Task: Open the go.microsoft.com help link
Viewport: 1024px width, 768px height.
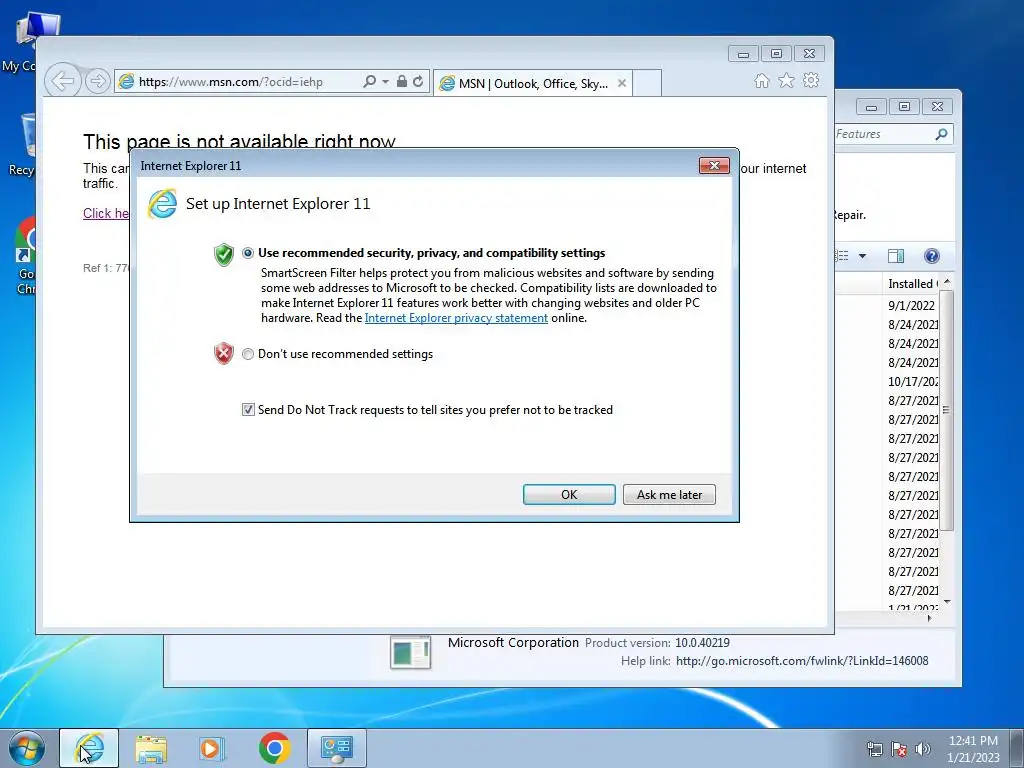Action: click(x=802, y=661)
